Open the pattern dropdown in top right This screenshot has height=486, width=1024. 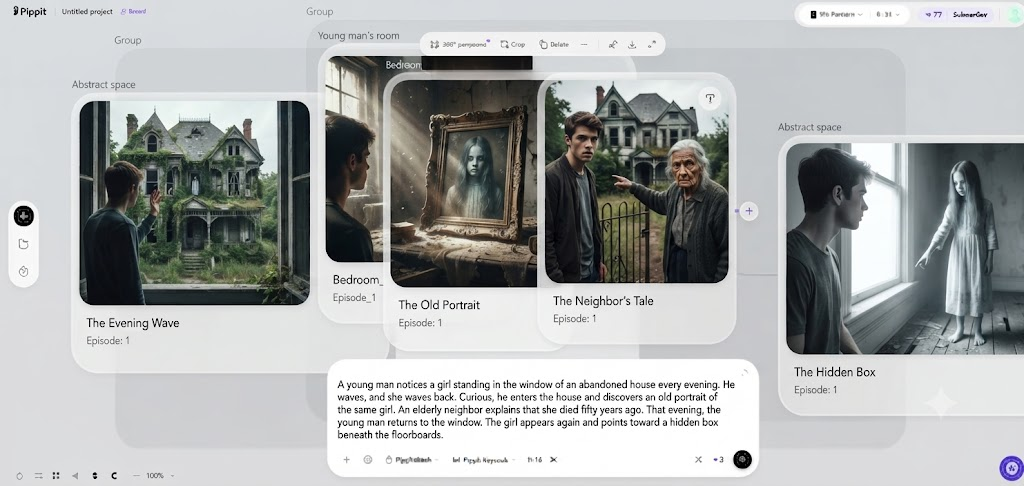836,14
